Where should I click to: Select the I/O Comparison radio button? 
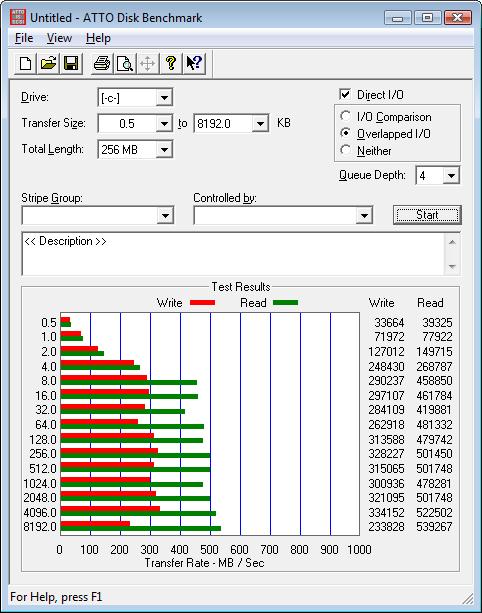[x=345, y=116]
